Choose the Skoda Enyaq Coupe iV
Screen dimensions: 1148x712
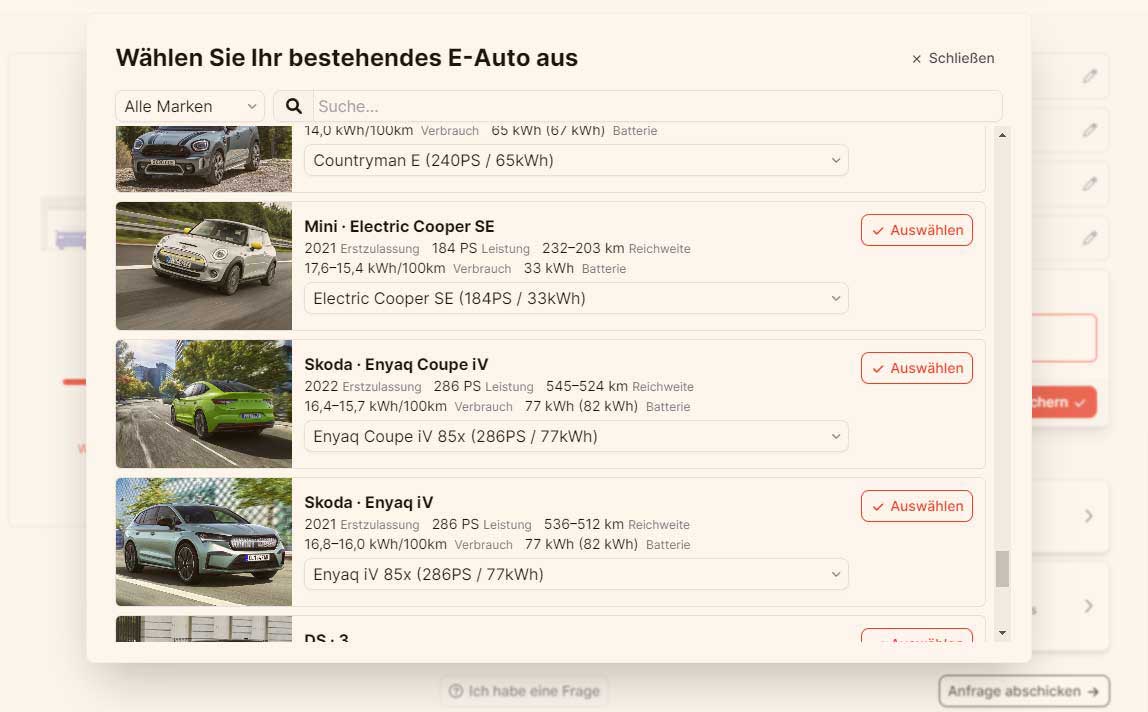(x=916, y=368)
